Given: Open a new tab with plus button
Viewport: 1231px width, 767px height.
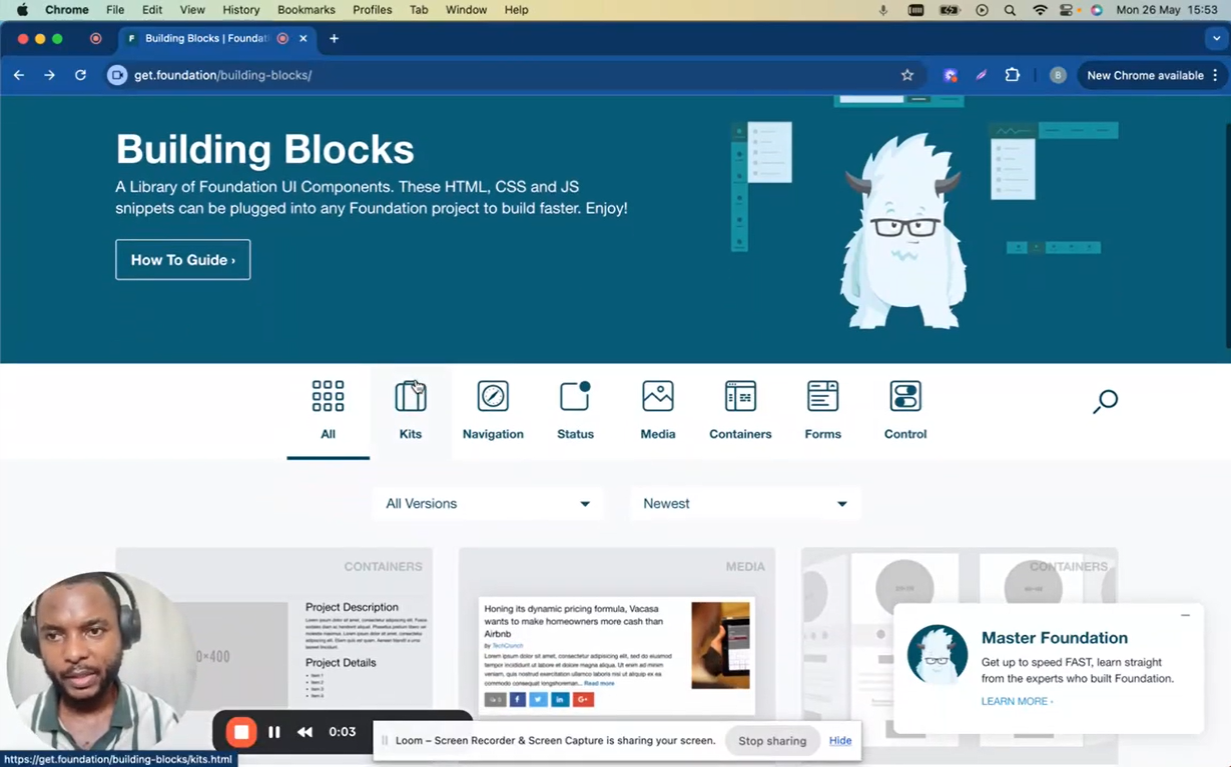Looking at the screenshot, I should (x=334, y=38).
